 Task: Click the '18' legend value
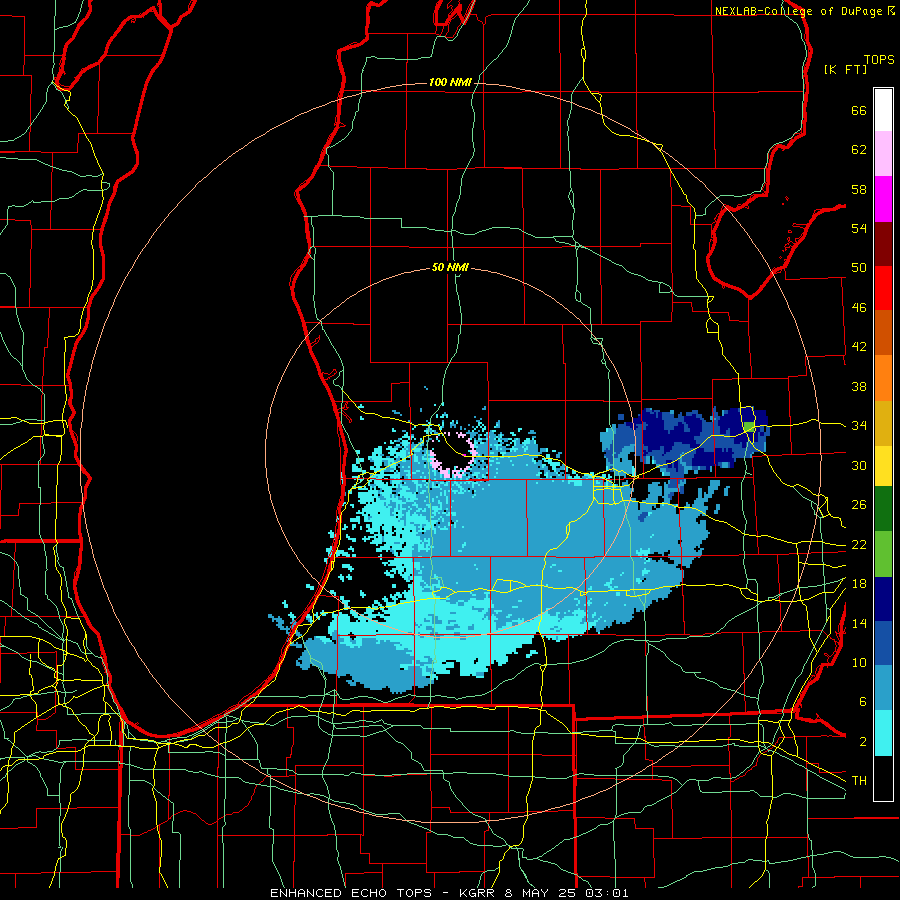(x=859, y=584)
